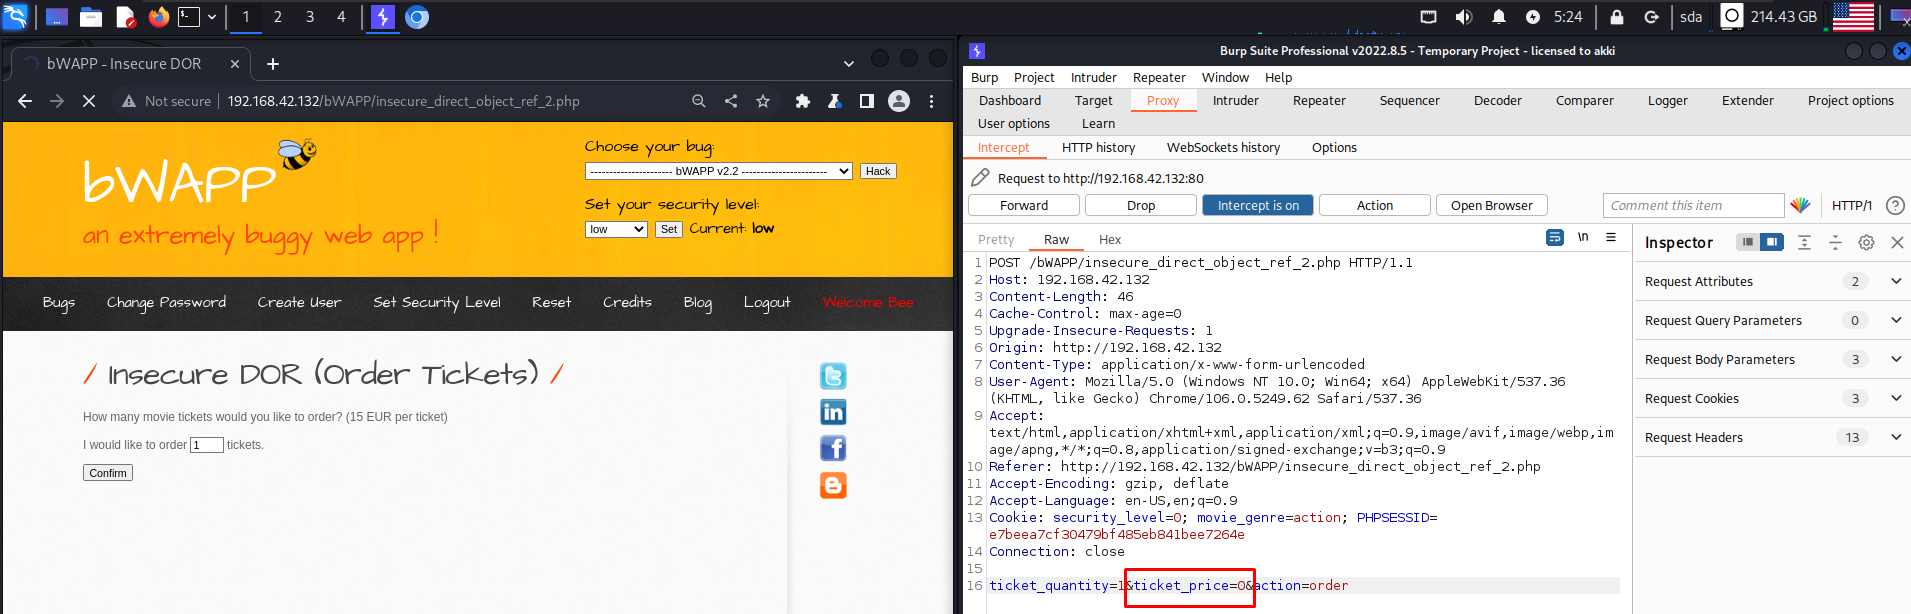This screenshot has height=614, width=1911.
Task: Toggle line wrap in message editor
Action: (x=1554, y=238)
